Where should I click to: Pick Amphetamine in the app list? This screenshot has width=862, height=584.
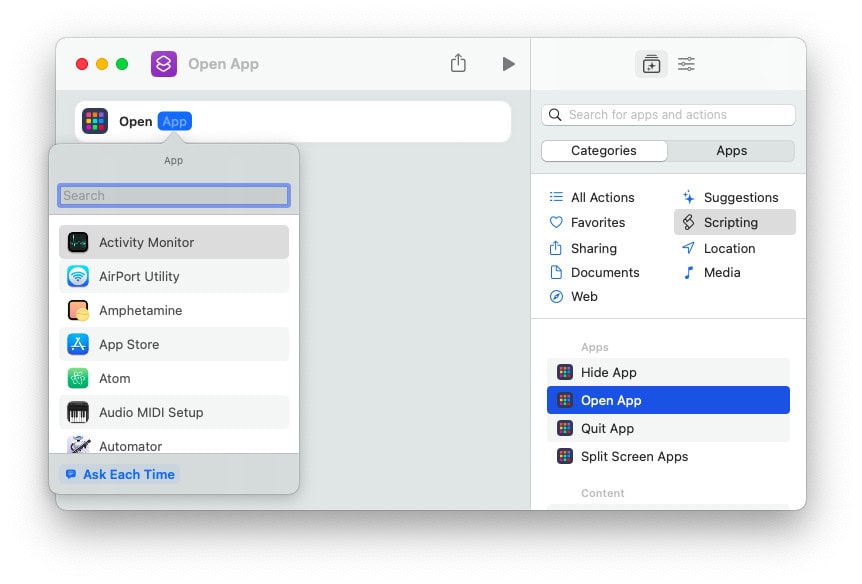coord(174,310)
